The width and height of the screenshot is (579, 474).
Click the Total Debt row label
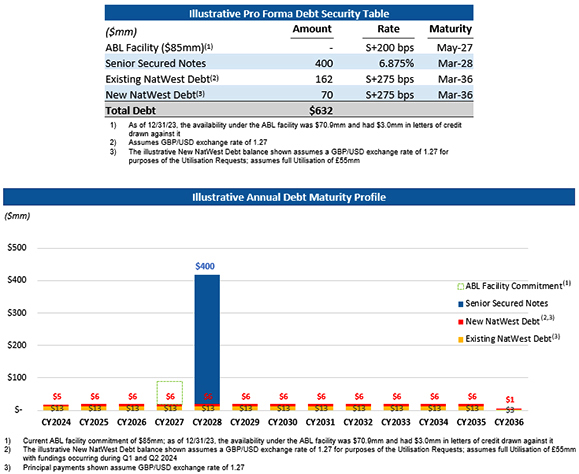(x=130, y=110)
